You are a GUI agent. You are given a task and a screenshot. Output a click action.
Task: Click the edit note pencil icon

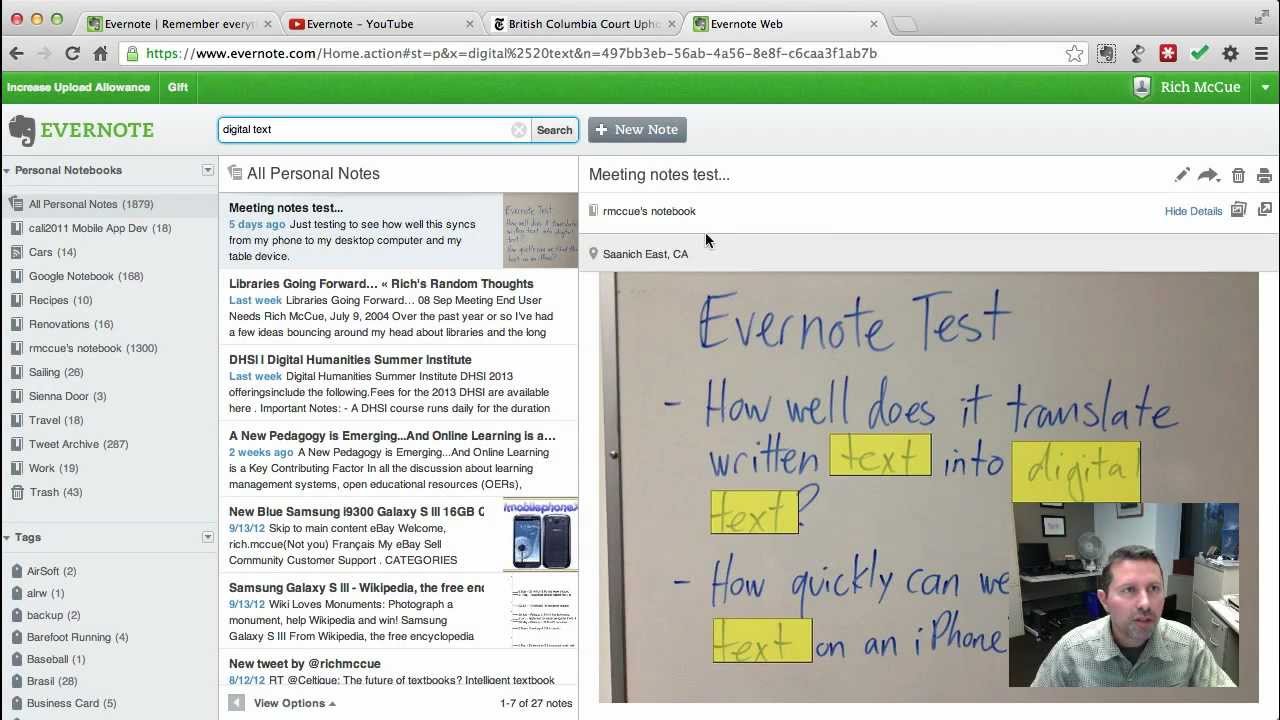(x=1182, y=175)
